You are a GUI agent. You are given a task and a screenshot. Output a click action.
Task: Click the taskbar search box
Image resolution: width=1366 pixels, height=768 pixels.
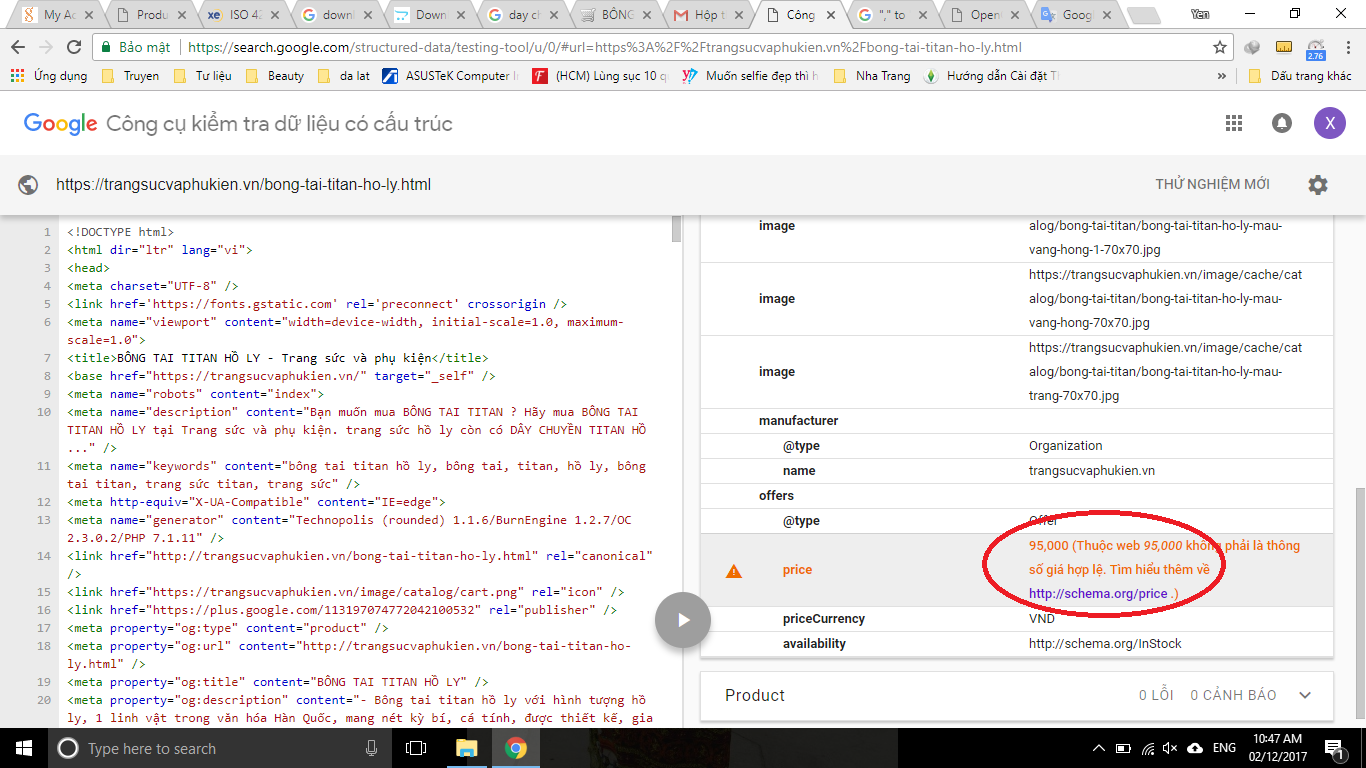point(220,748)
